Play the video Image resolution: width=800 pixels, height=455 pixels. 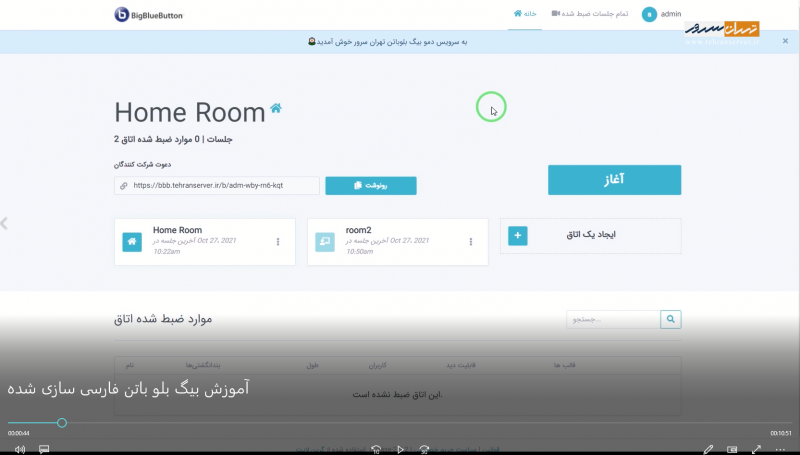pos(400,449)
